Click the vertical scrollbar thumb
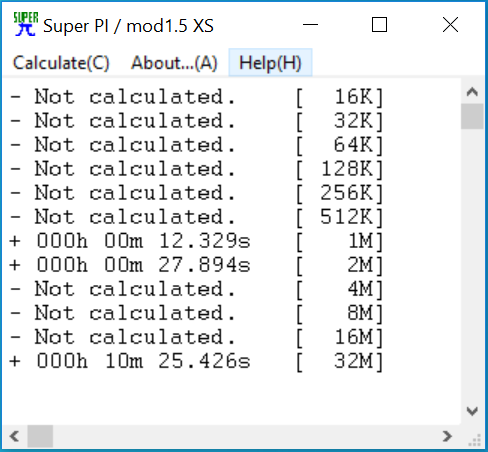Viewport: 488px width, 452px height. tap(472, 116)
